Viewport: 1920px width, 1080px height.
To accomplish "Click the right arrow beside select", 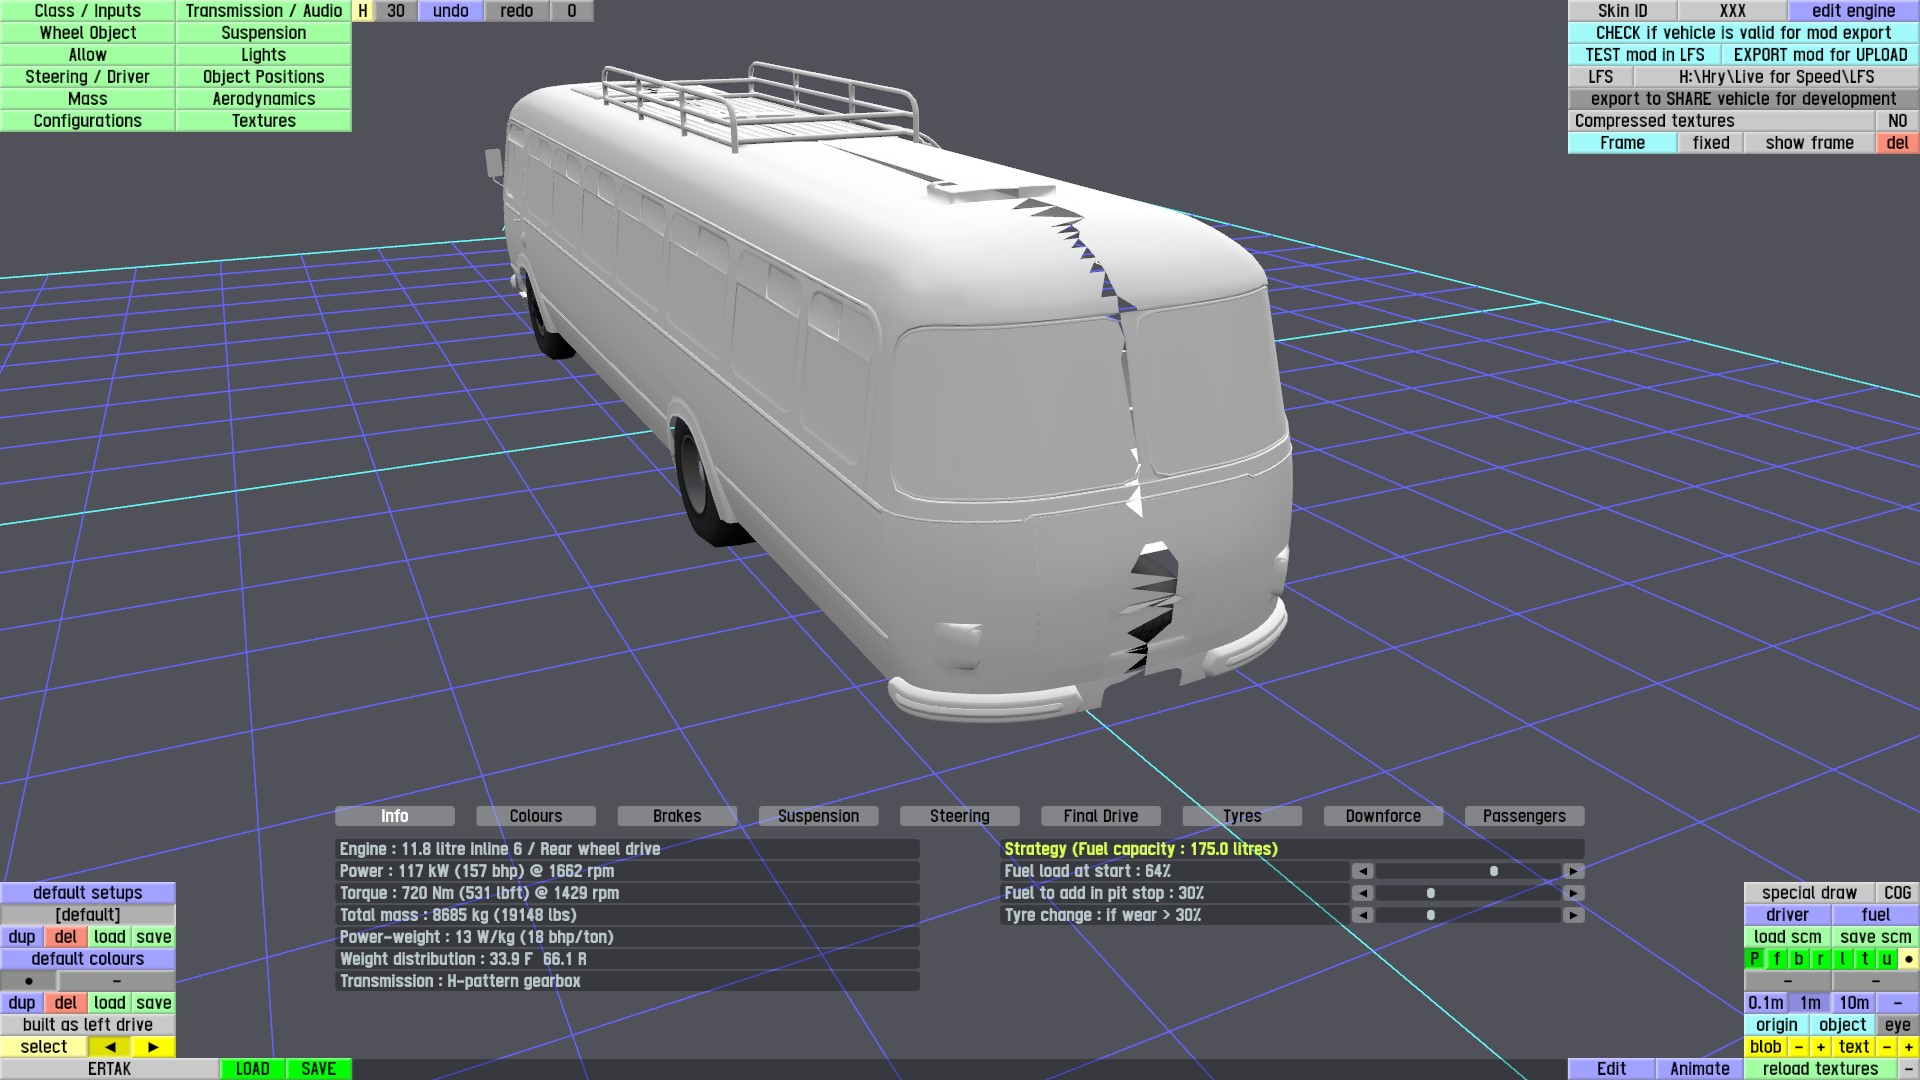I will tap(153, 1047).
